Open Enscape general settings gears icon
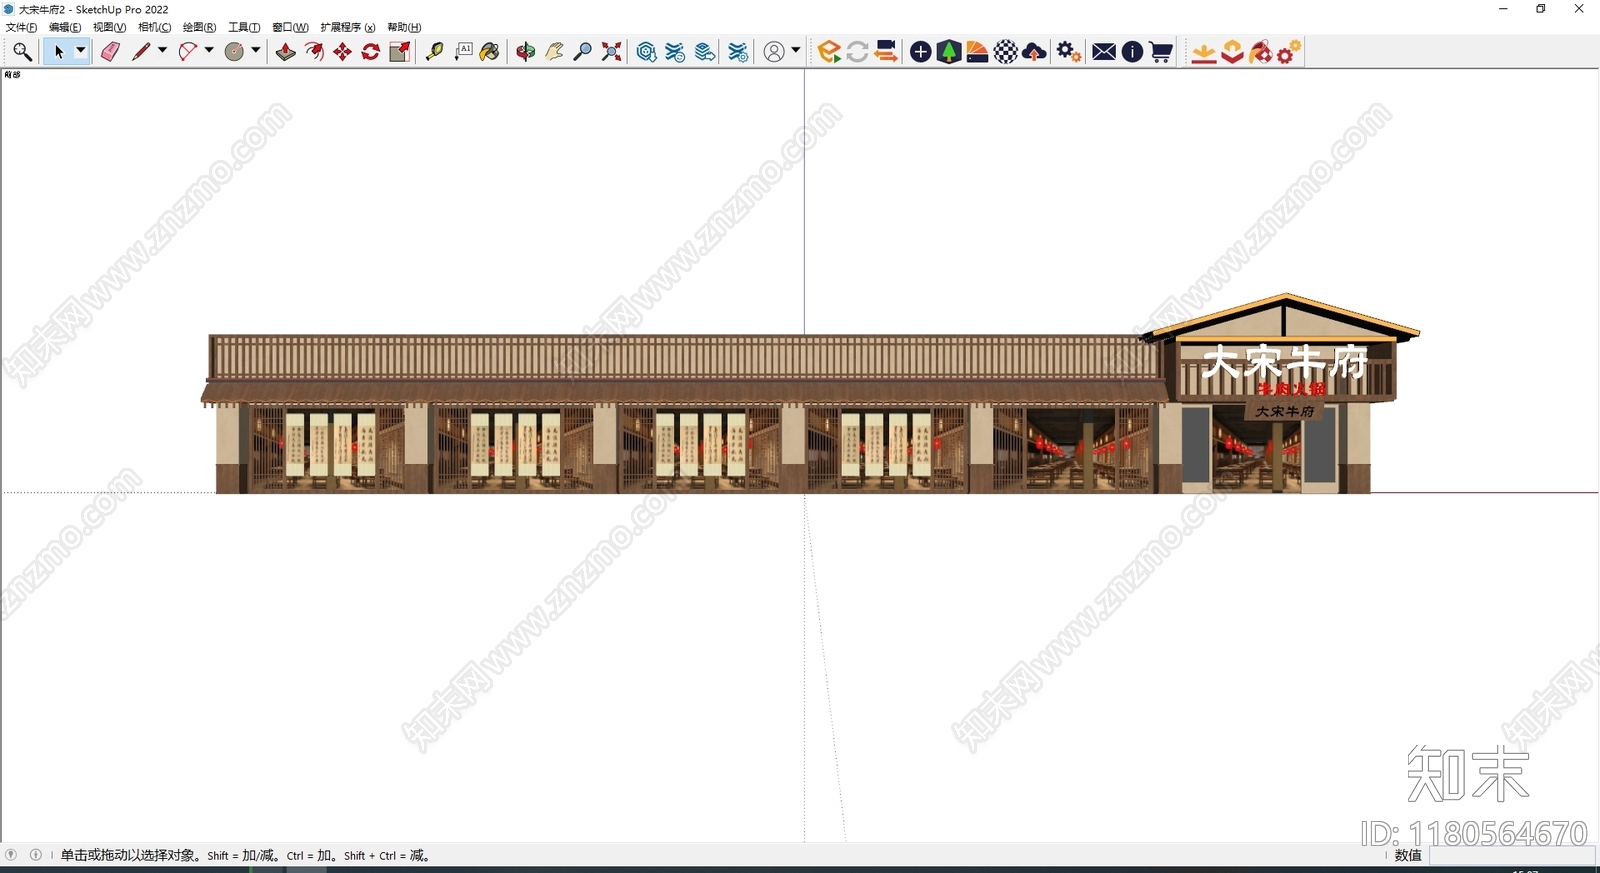 coord(1069,52)
